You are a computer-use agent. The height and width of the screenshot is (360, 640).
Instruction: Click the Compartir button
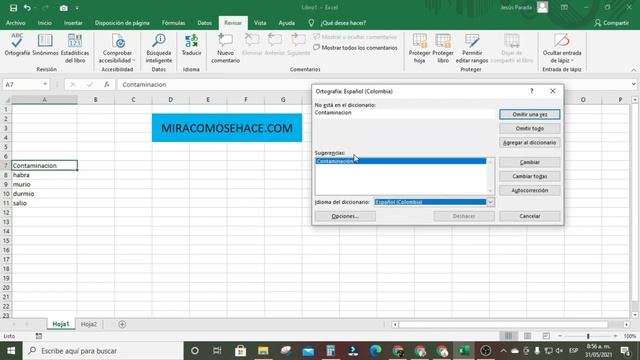(x=611, y=23)
